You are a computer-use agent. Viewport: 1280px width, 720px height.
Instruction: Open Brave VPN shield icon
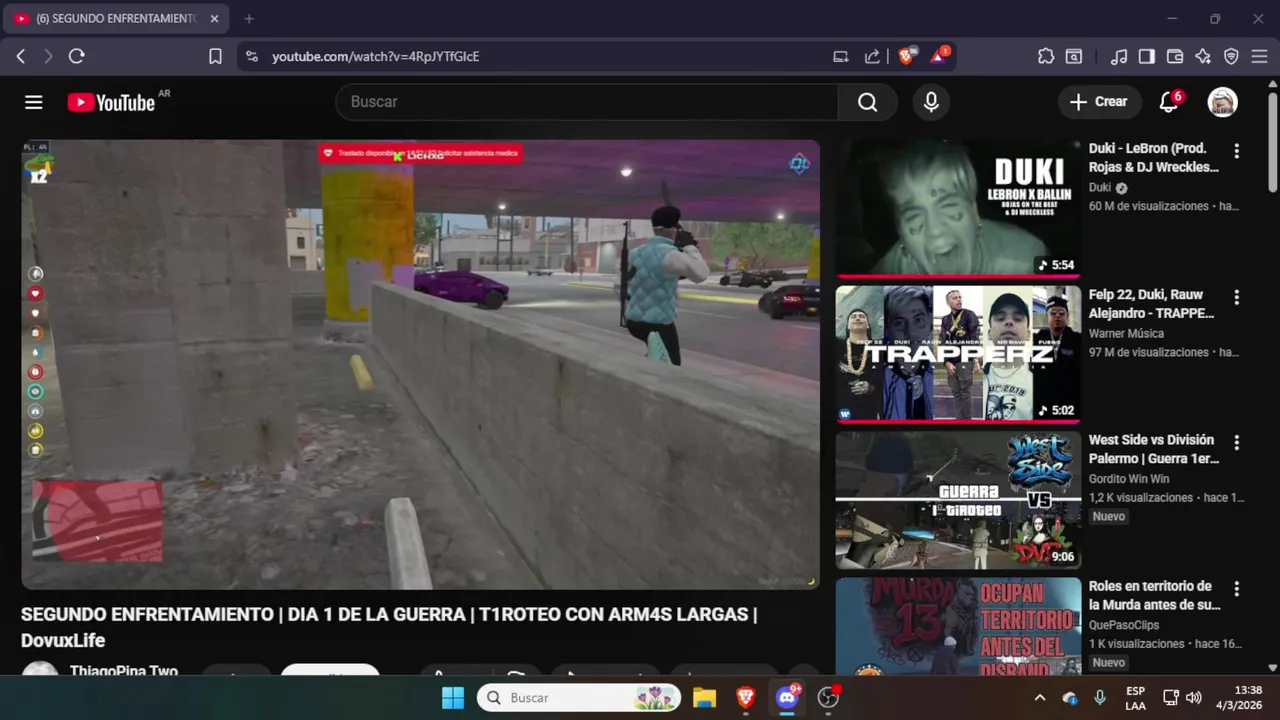1231,57
